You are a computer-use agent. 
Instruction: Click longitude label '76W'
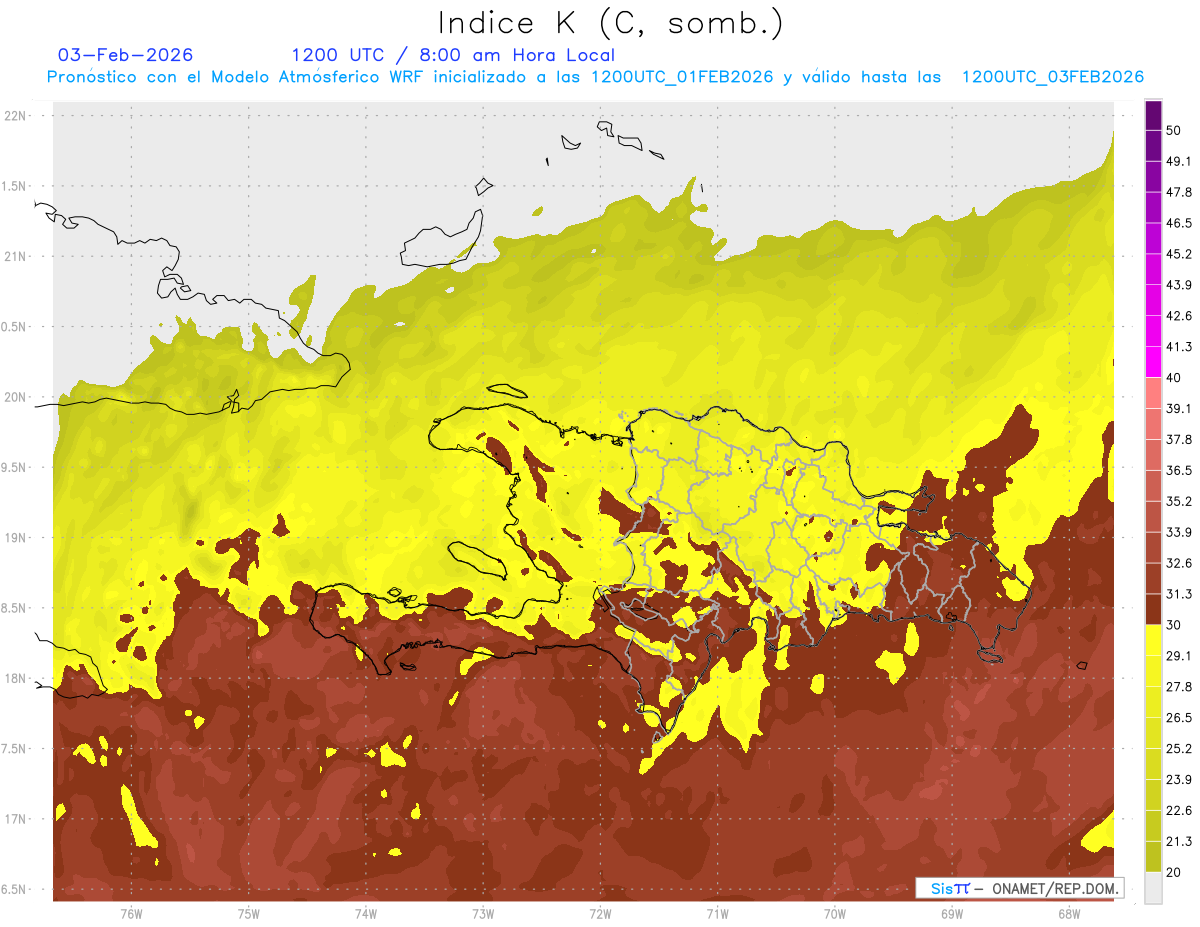131,914
